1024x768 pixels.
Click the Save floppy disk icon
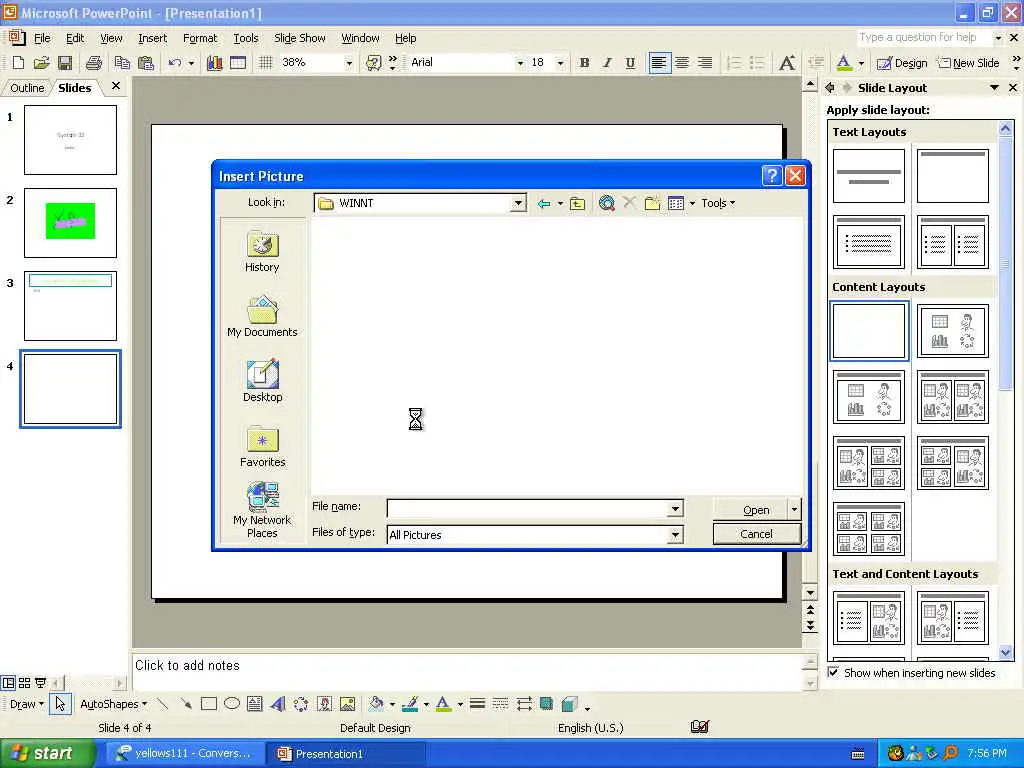pos(65,63)
